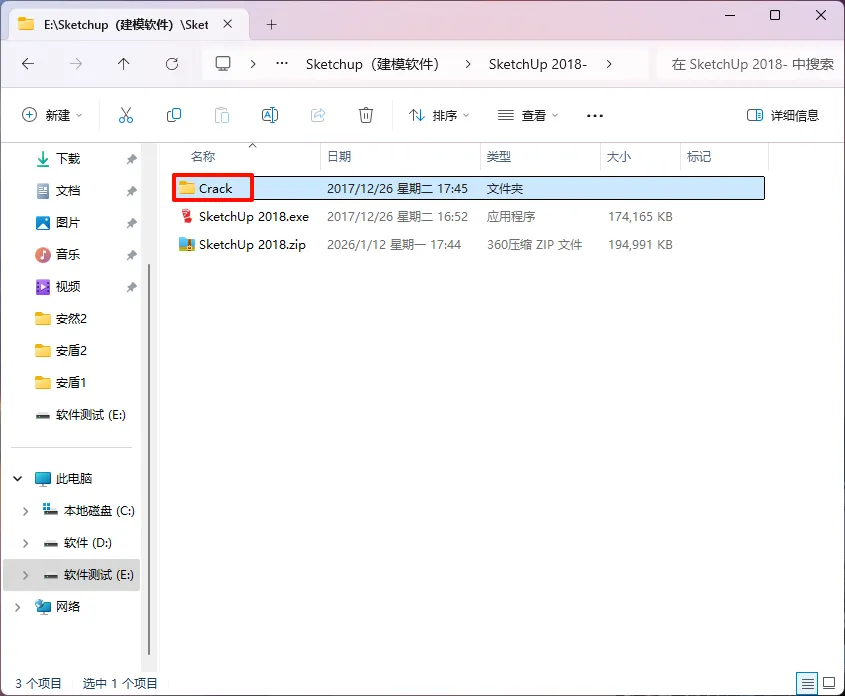Go up one folder level arrow
Viewport: 845px width, 696px height.
click(x=123, y=64)
